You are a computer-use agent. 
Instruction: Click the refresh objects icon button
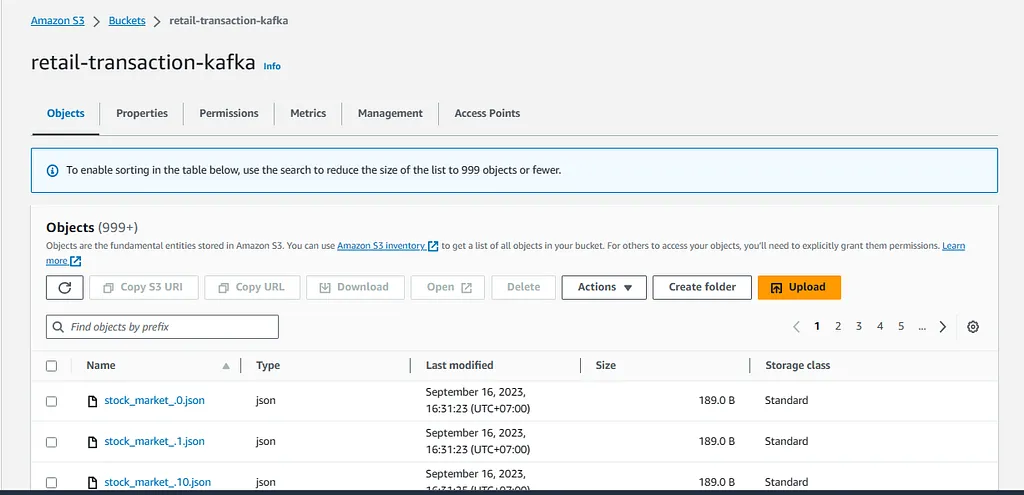coord(64,287)
